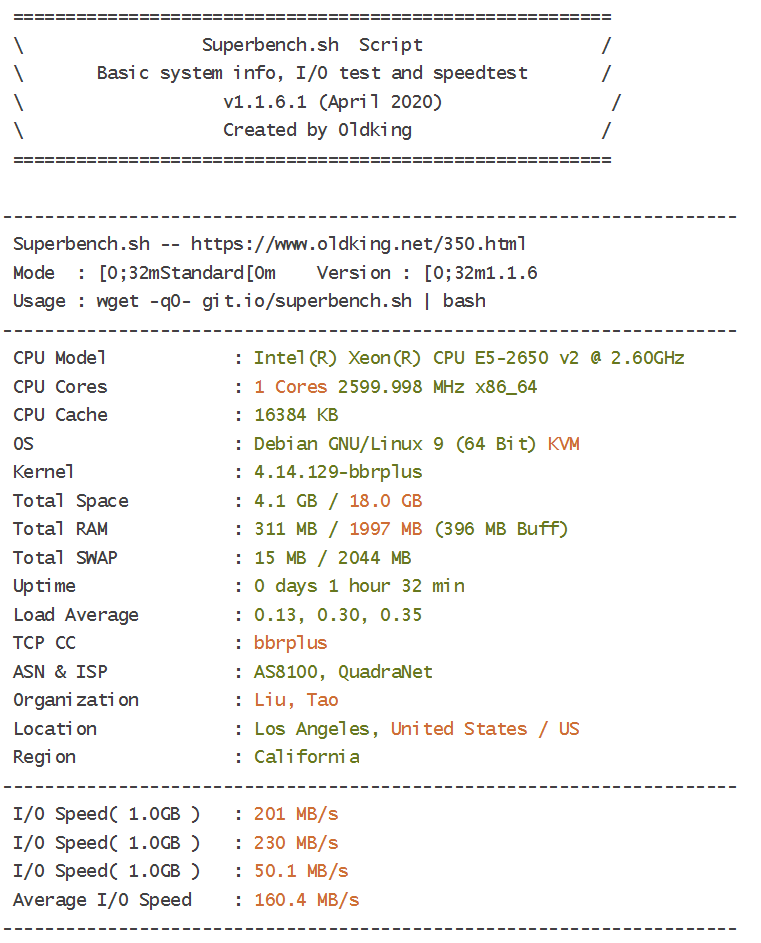Image resolution: width=761 pixels, height=943 pixels.
Task: Click the 18.0 GB total space value
Action: [386, 501]
